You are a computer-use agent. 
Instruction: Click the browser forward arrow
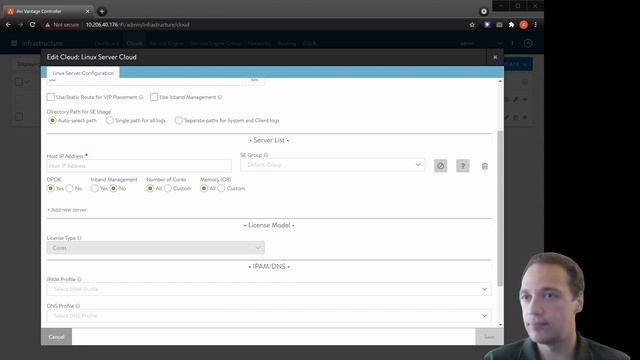click(x=20, y=25)
